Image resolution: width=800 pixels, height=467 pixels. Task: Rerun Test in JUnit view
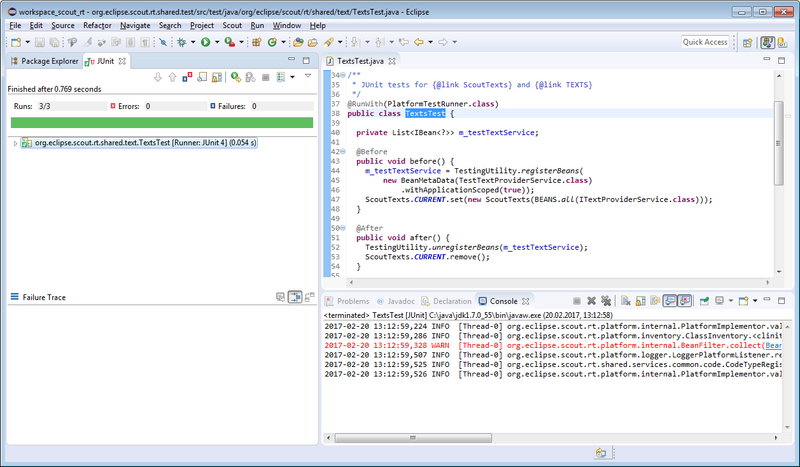click(x=236, y=77)
